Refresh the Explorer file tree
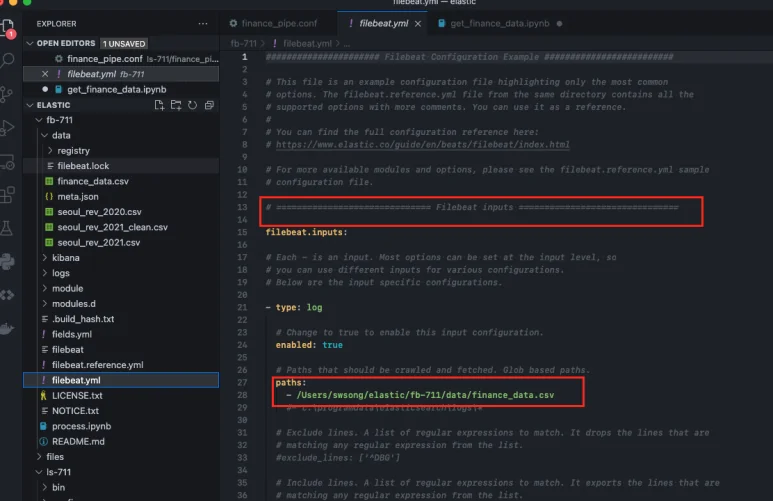The height and width of the screenshot is (501, 773). point(193,105)
